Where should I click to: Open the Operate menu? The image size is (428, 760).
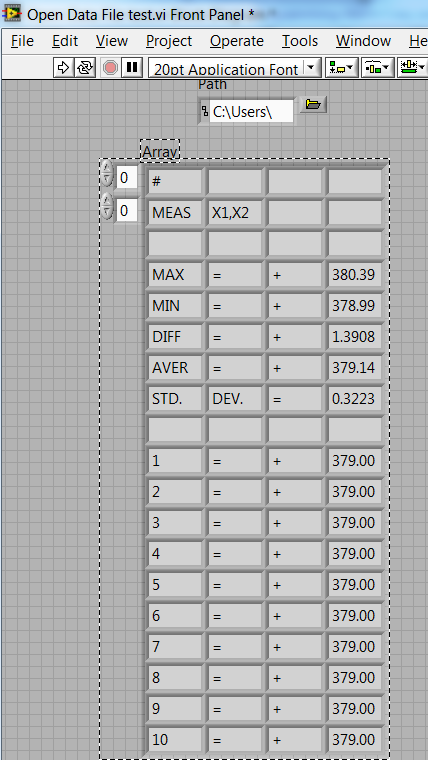pos(237,41)
